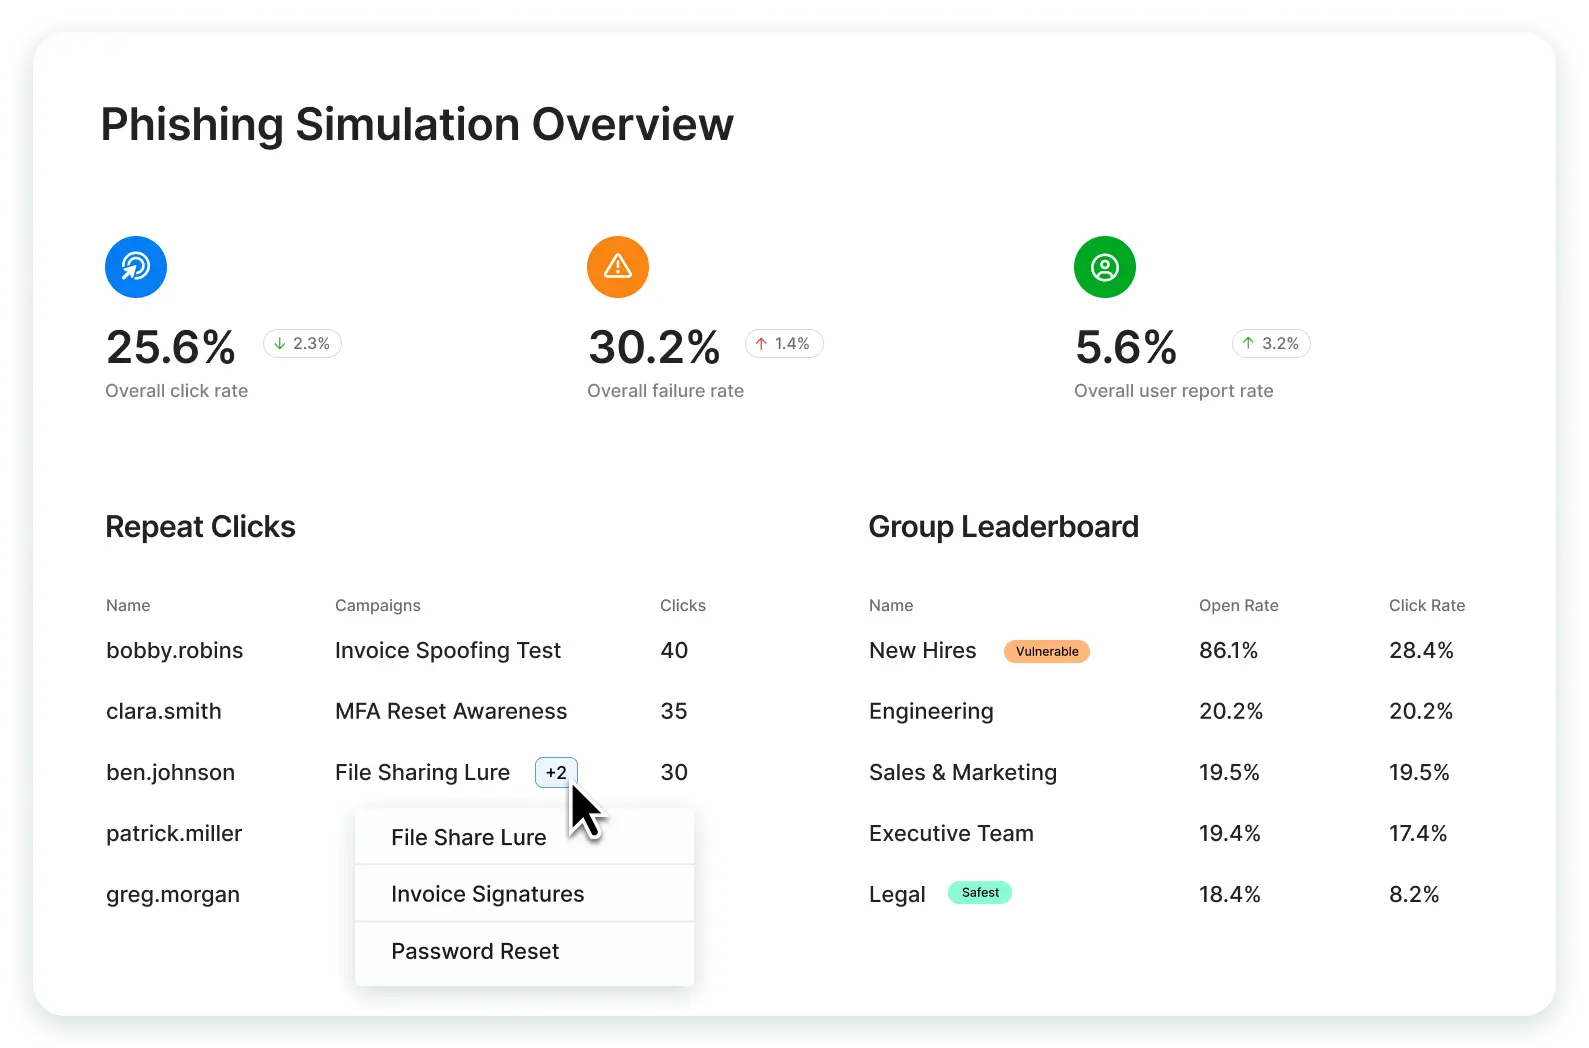This screenshot has width=1589, height=1048.
Task: Click the 40 clicks value for bobby.robins
Action: (x=674, y=650)
